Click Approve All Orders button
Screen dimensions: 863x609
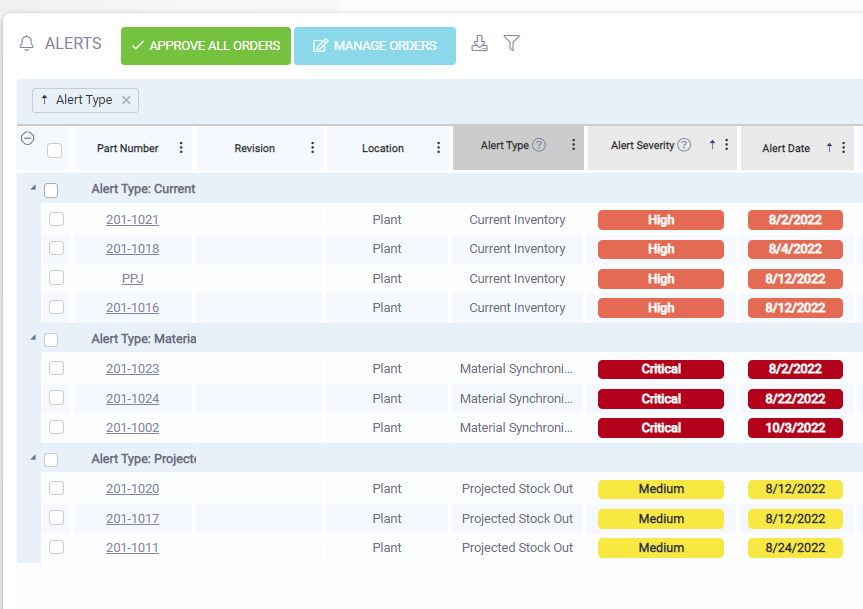pos(206,46)
